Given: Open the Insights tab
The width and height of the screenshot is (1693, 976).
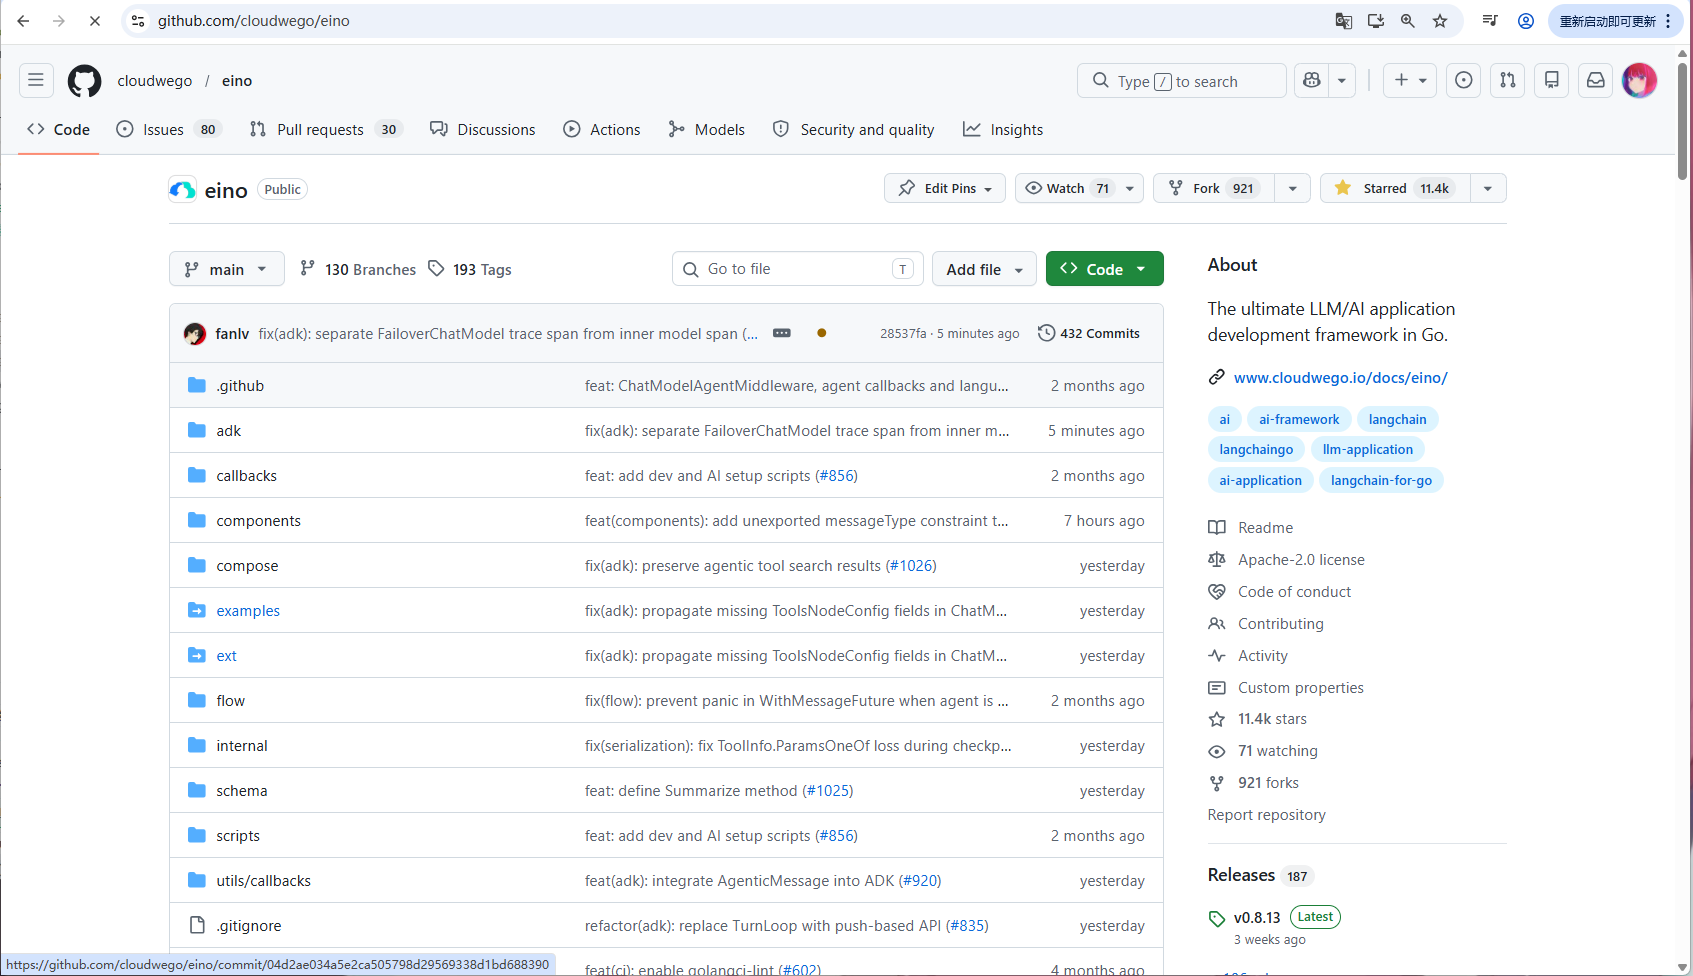Looking at the screenshot, I should point(1003,129).
